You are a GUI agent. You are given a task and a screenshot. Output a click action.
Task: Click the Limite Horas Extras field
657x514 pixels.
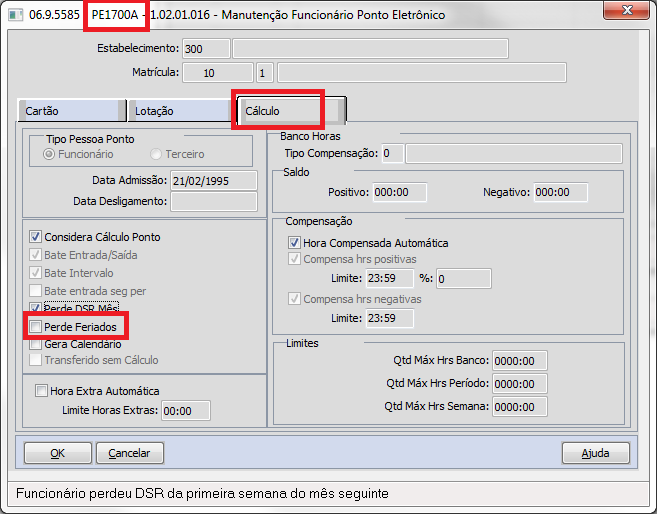pos(186,411)
